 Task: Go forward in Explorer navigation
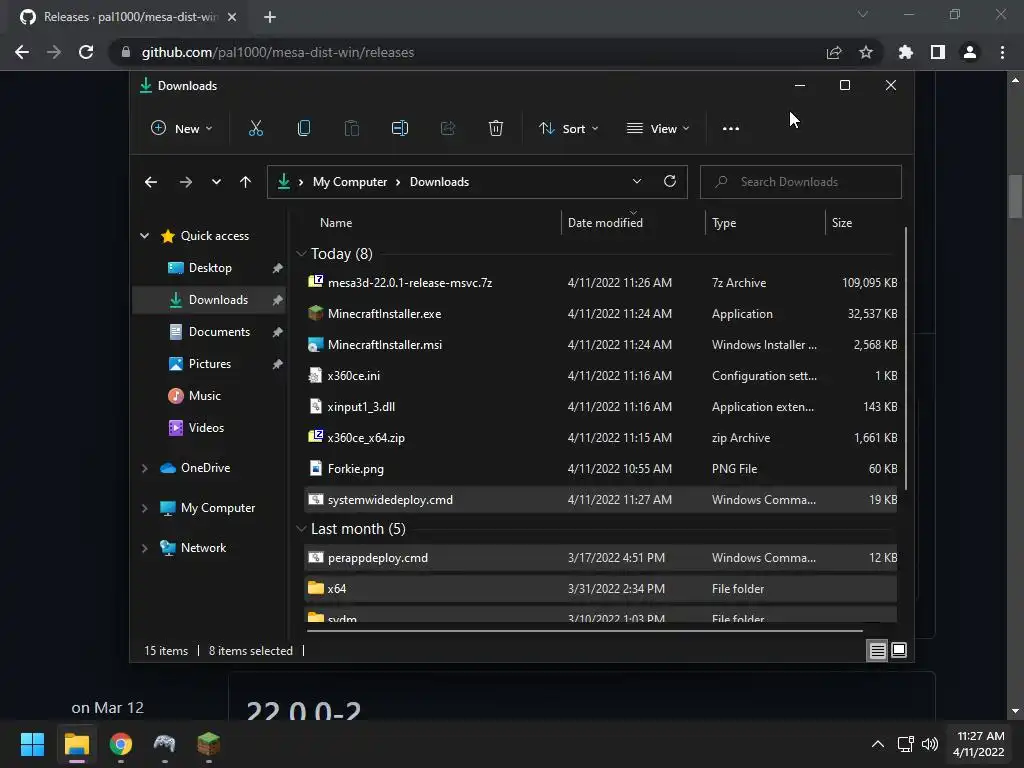[x=186, y=182]
